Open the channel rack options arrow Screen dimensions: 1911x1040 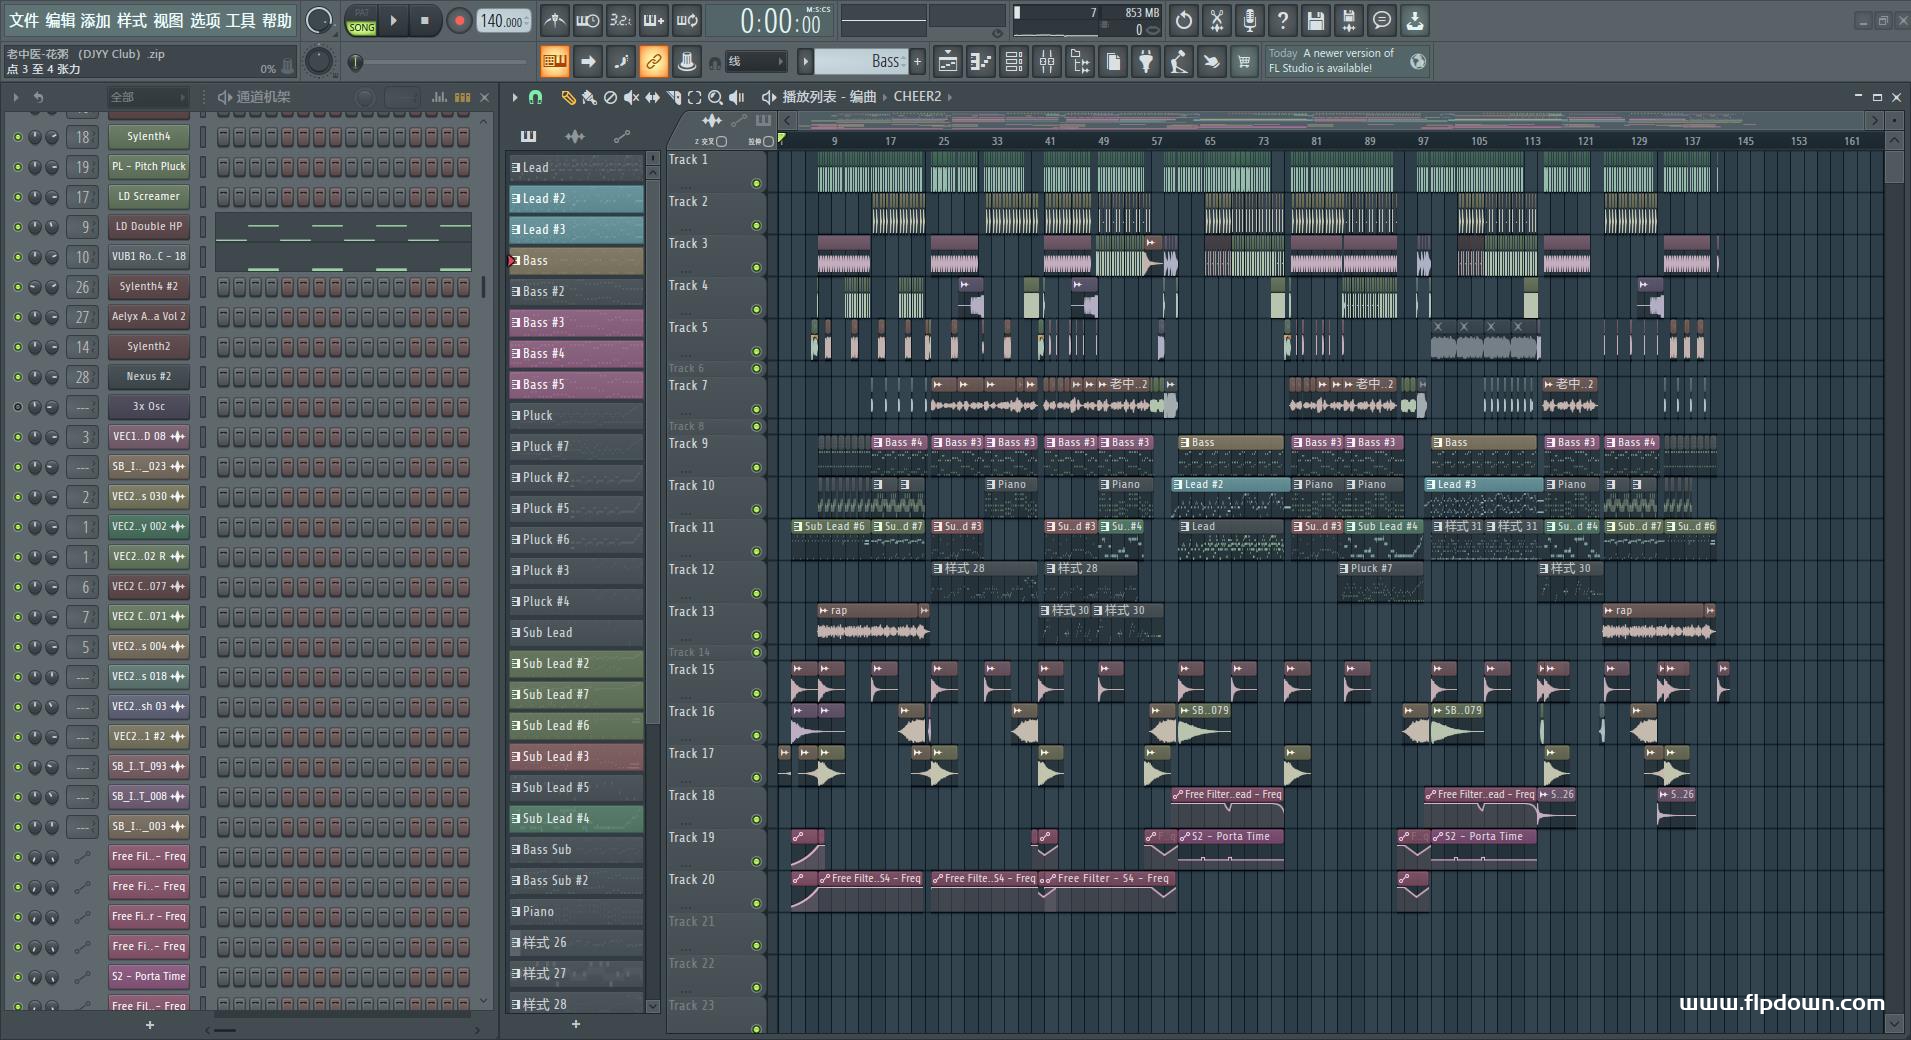15,97
